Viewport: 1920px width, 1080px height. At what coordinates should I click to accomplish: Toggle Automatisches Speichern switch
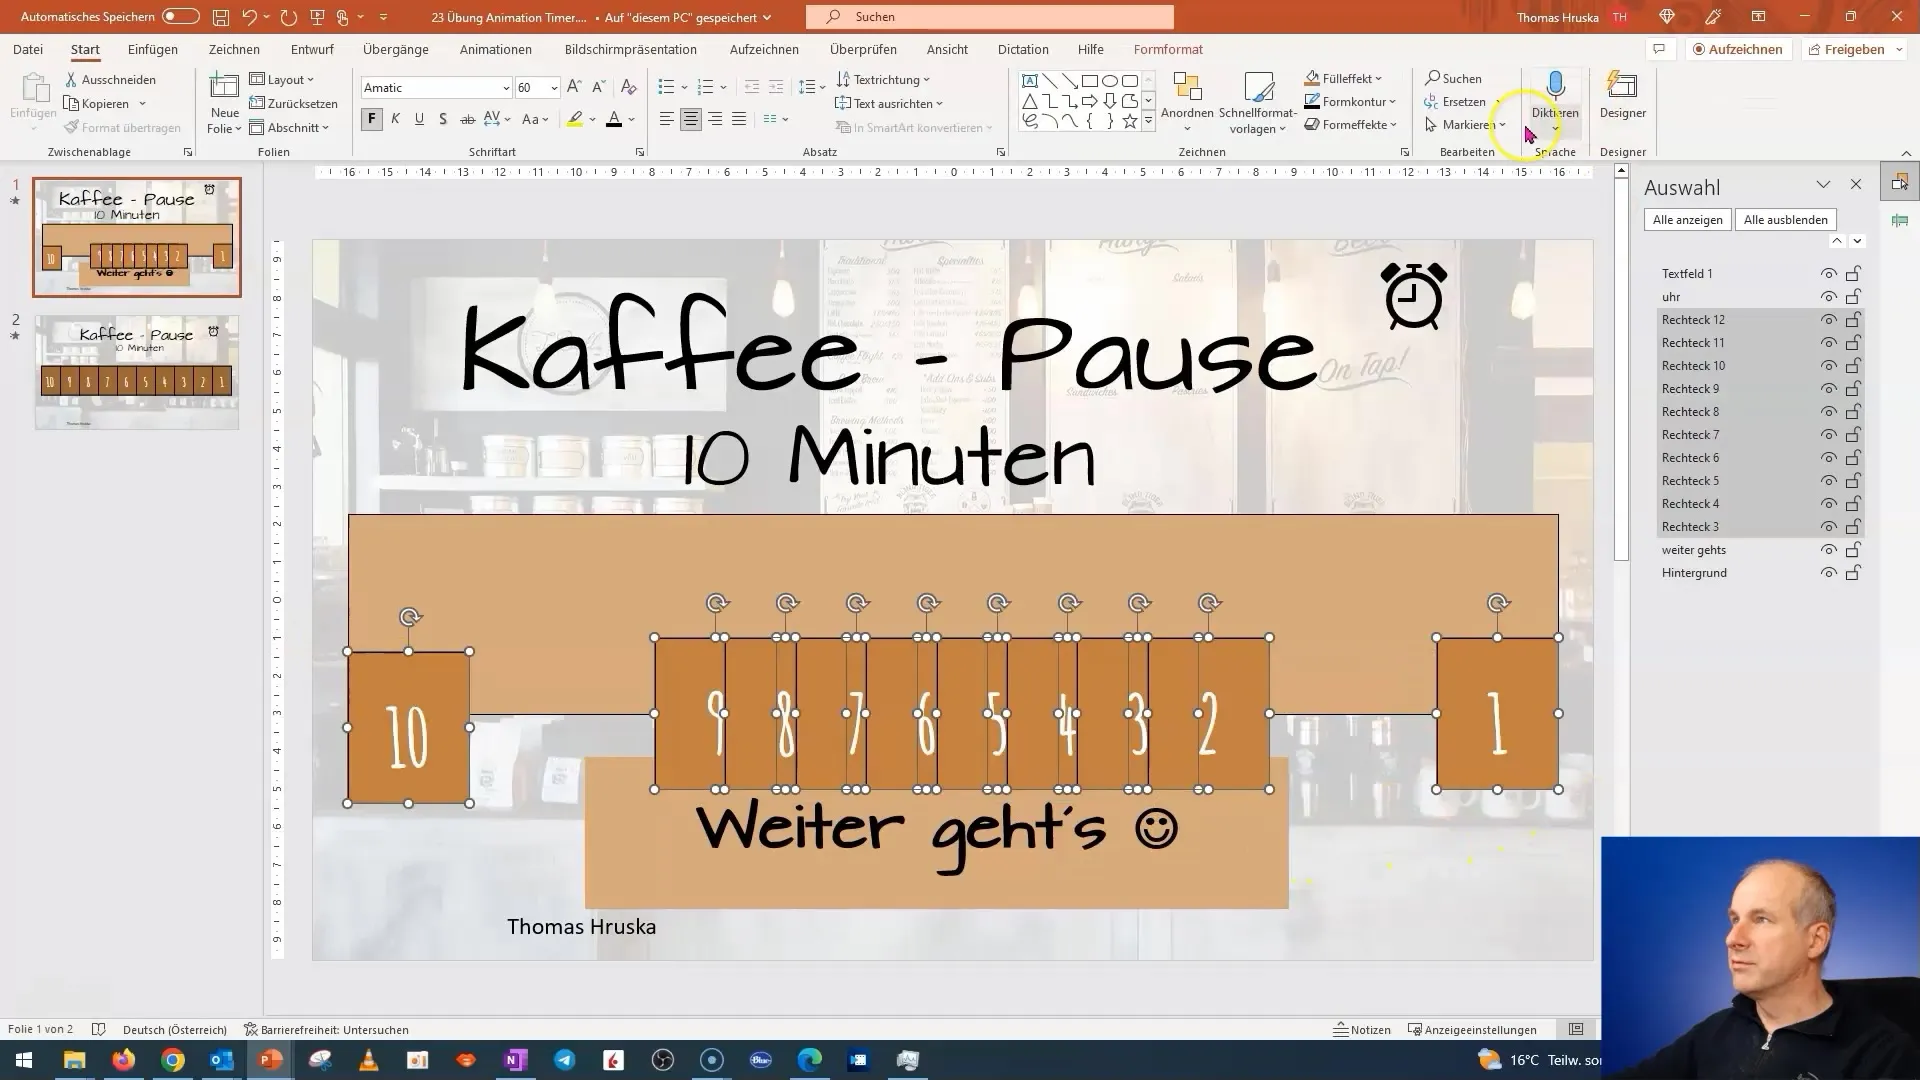pyautogui.click(x=181, y=17)
